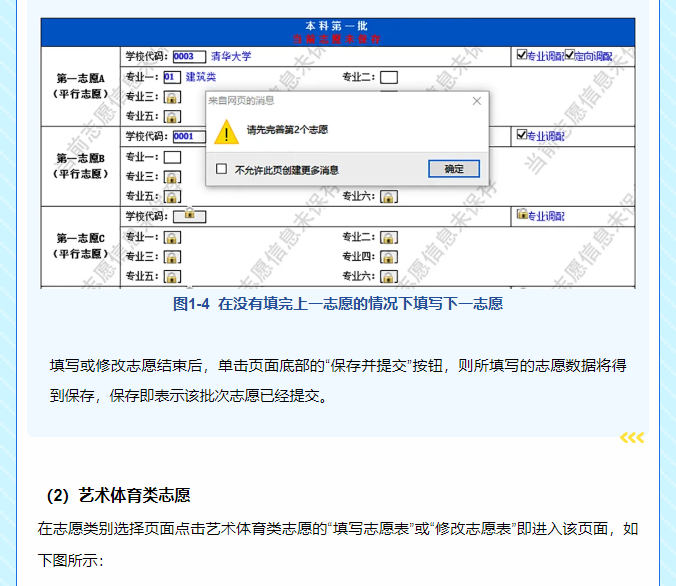The height and width of the screenshot is (586, 676).
Task: Toggle 定向调配 checkbox for 志愿A
Action: pos(569,55)
